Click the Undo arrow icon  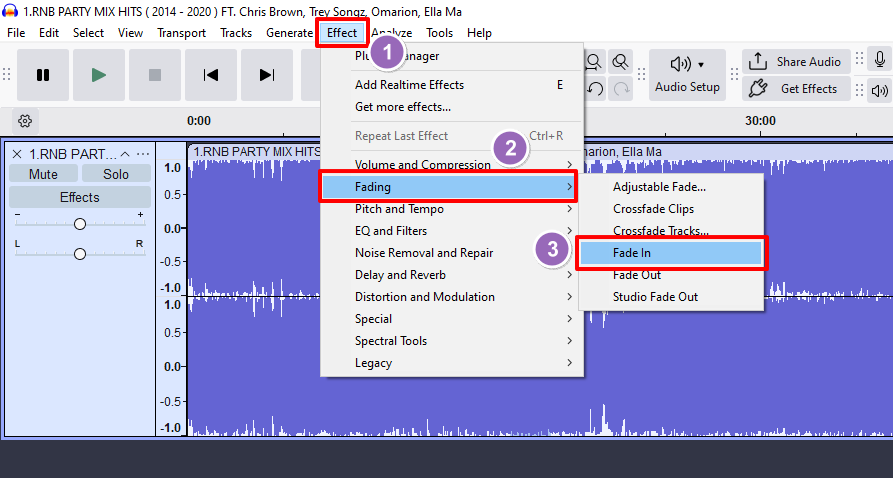[x=595, y=88]
